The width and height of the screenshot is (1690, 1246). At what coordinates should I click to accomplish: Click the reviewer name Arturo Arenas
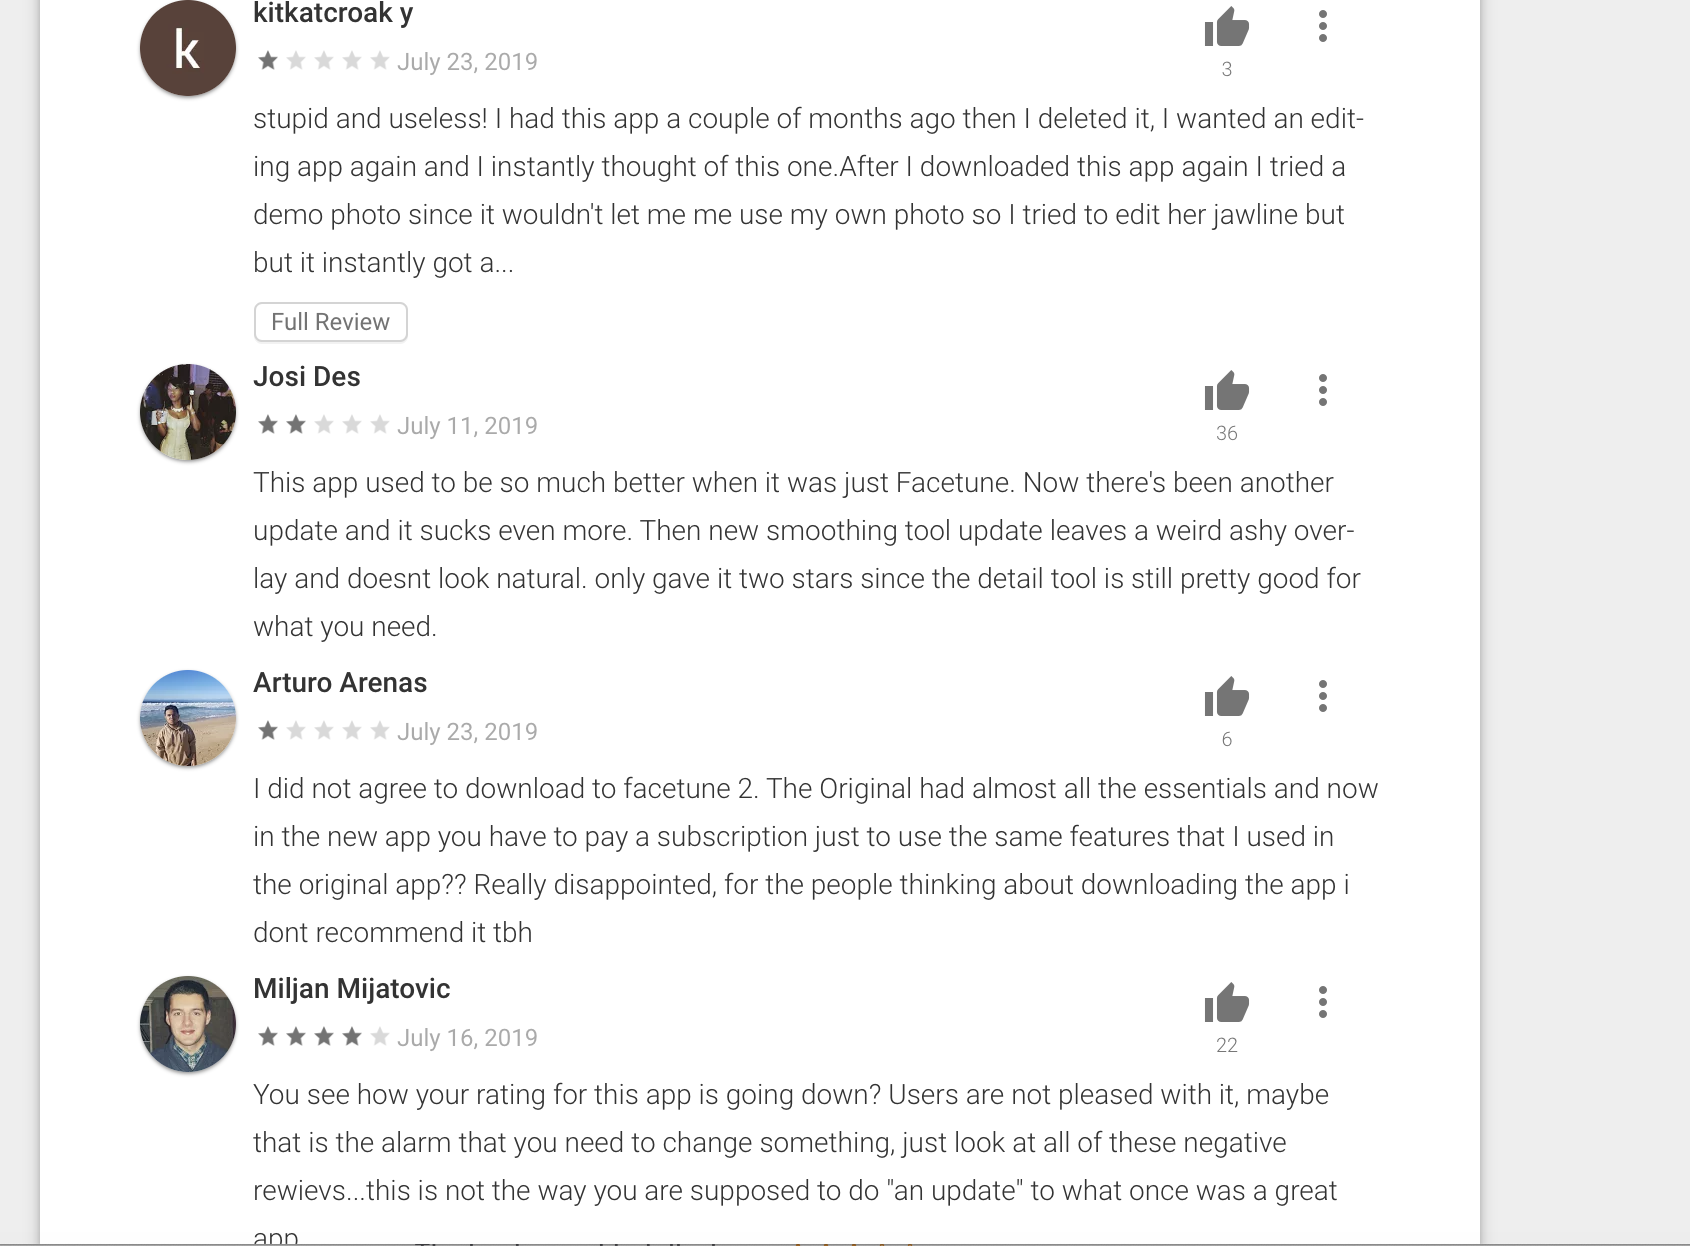(x=340, y=683)
